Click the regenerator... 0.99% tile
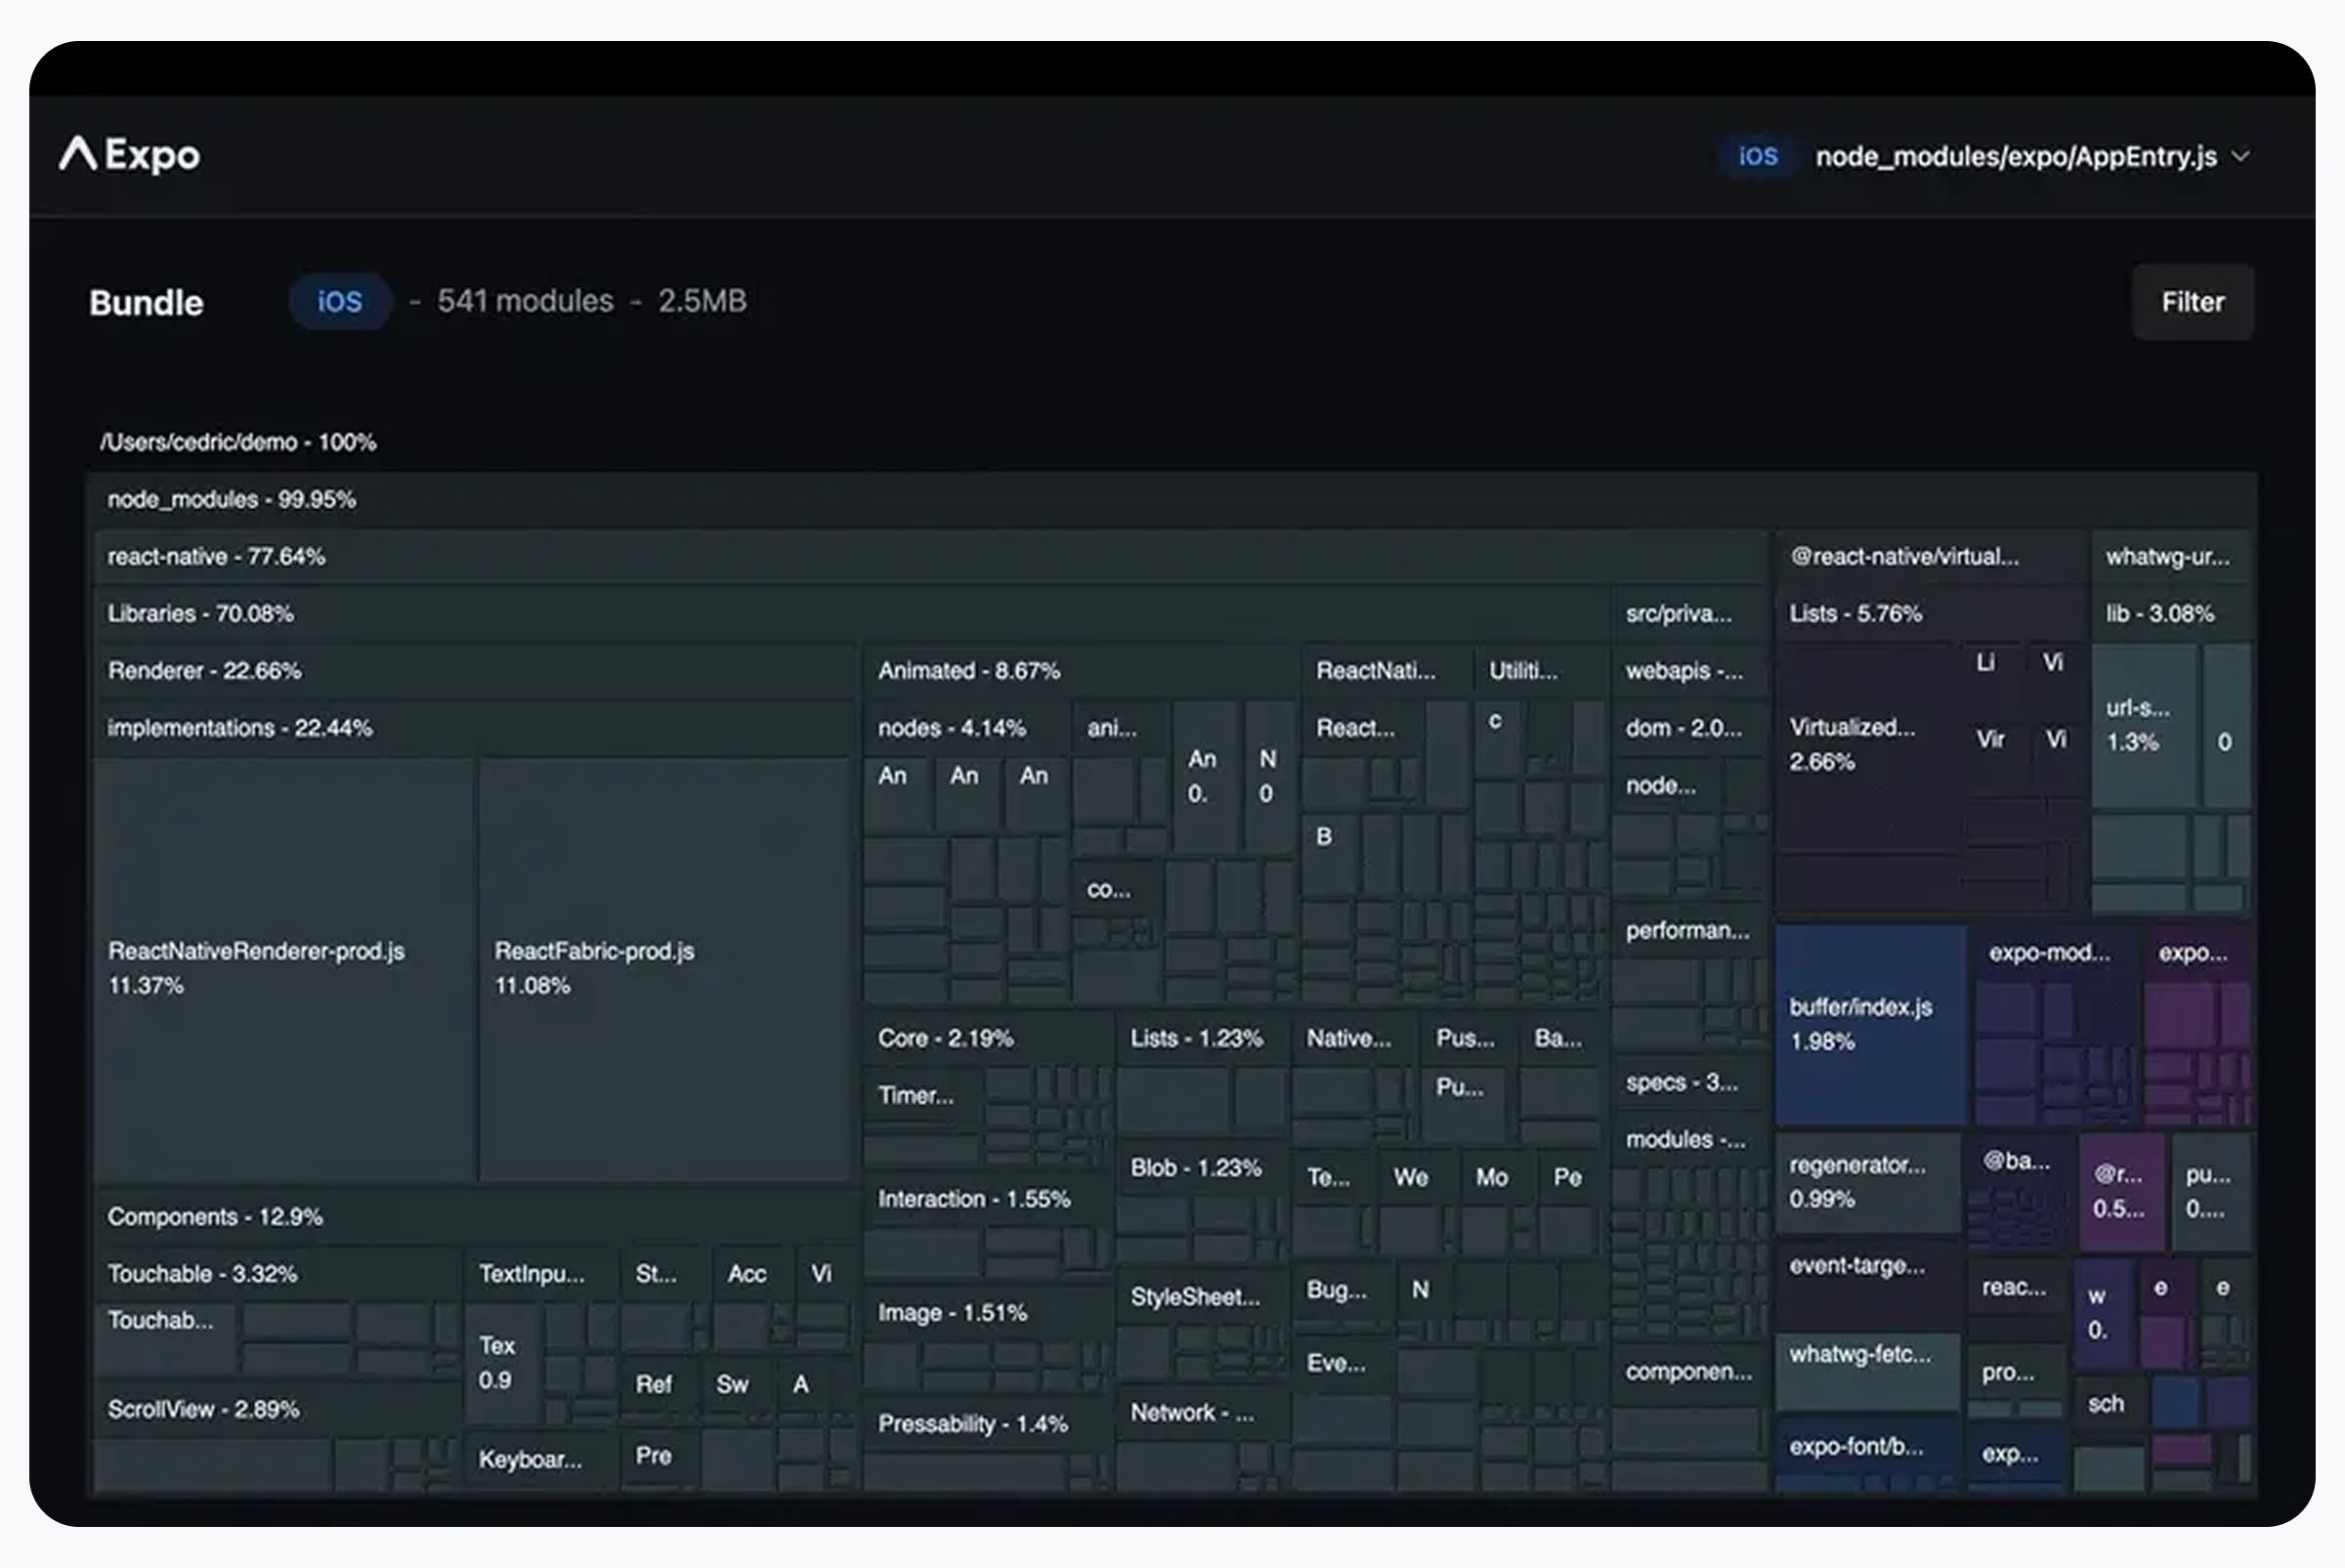 [1866, 1182]
